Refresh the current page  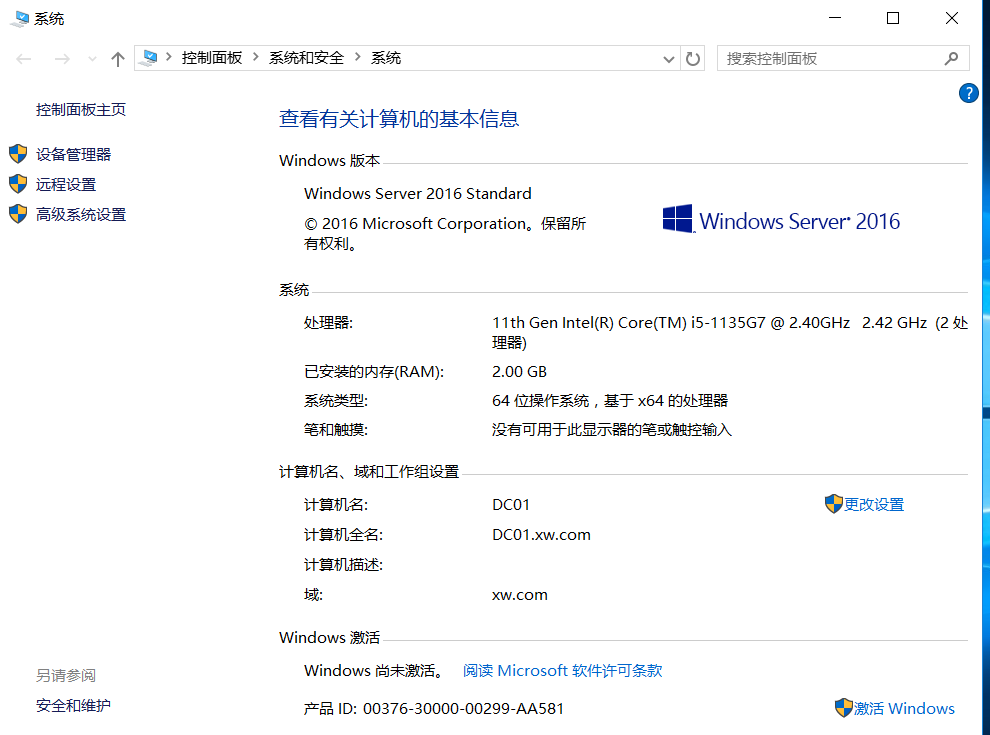[x=693, y=59]
